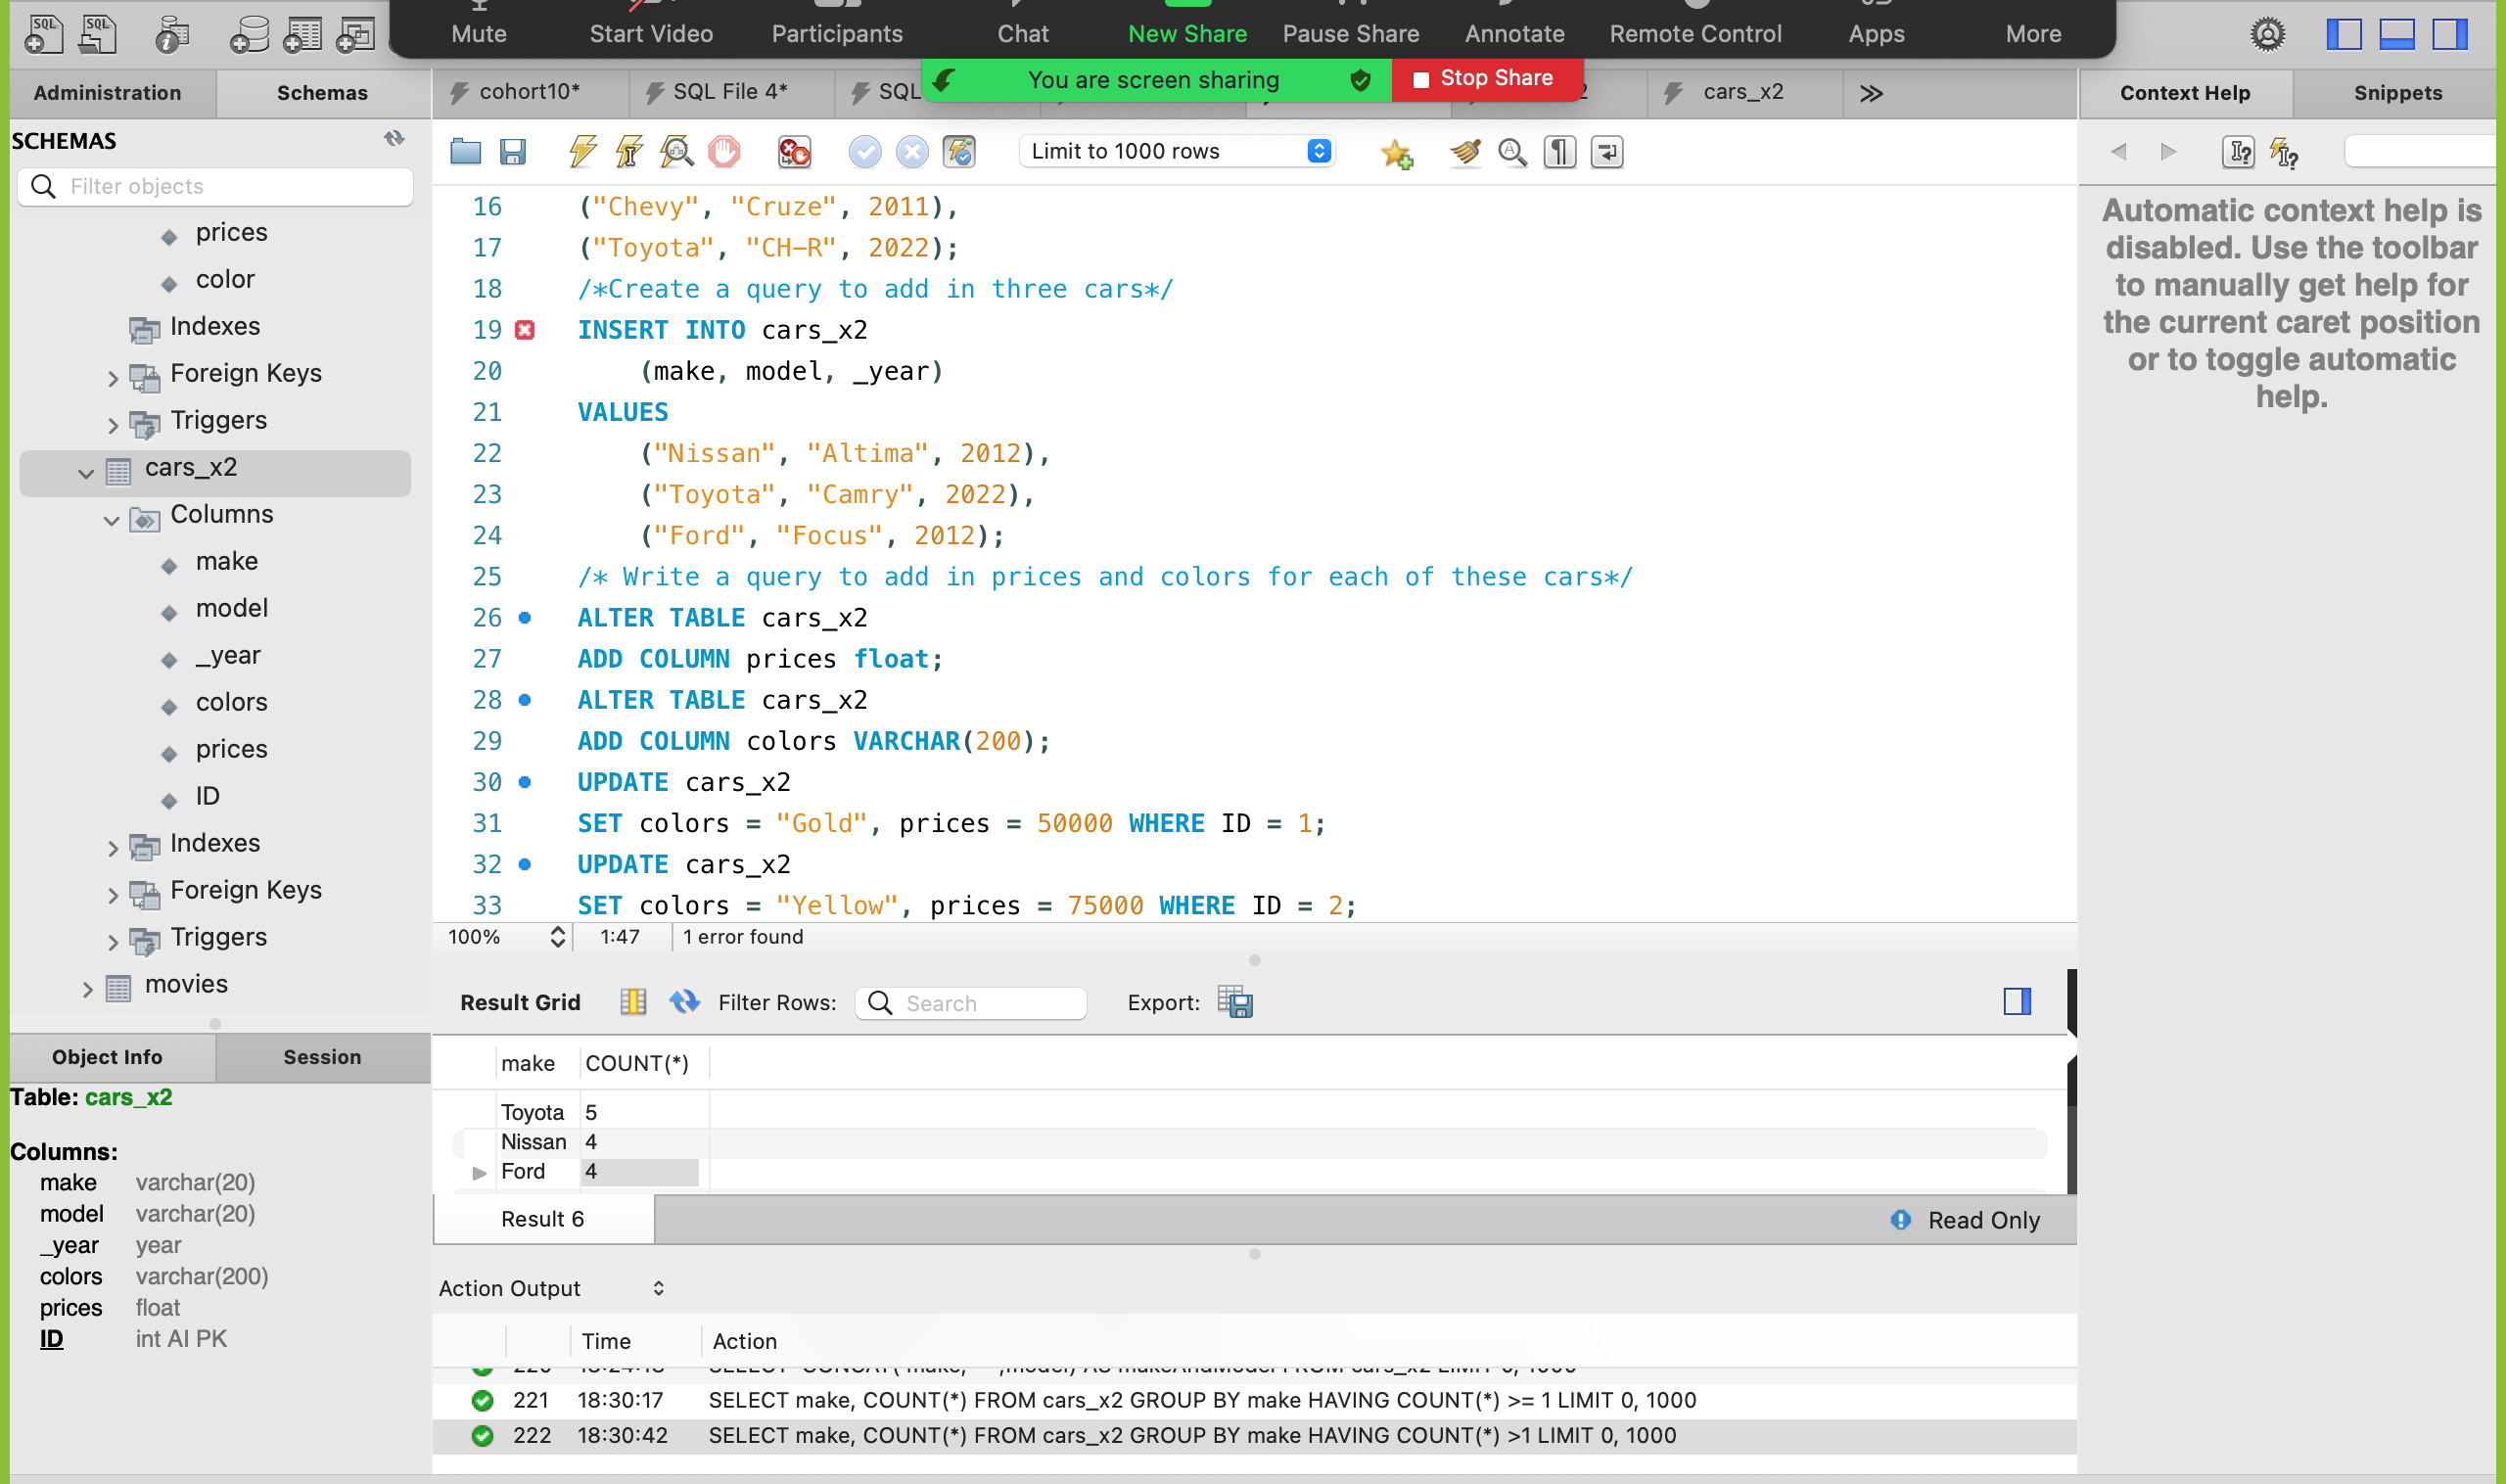Run explain plan on the statement
2506x1484 pixels.
pos(677,152)
